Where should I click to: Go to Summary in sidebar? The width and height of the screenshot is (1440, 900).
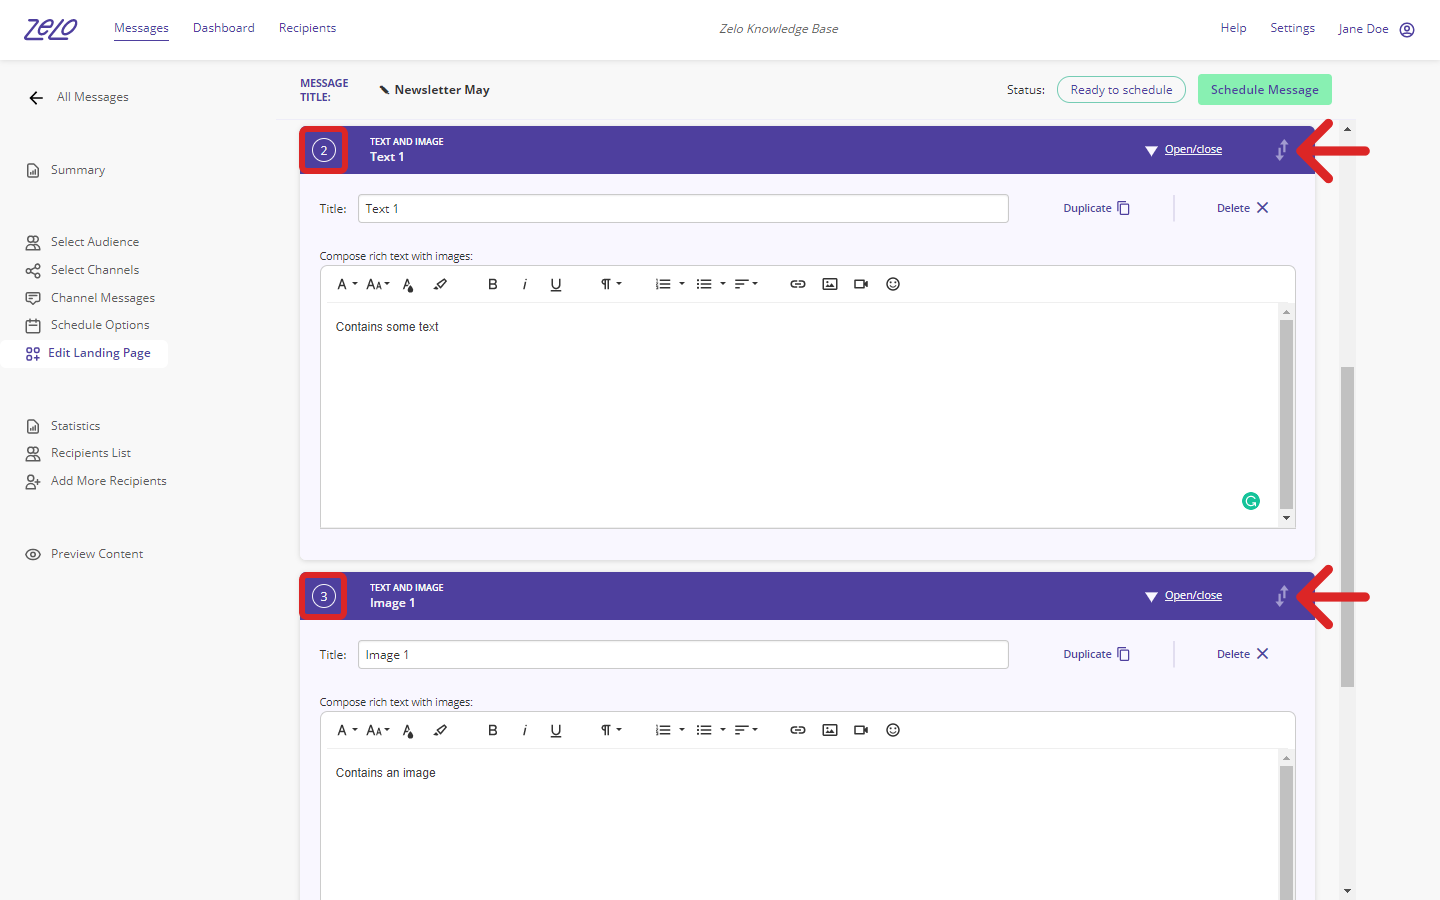[66, 170]
